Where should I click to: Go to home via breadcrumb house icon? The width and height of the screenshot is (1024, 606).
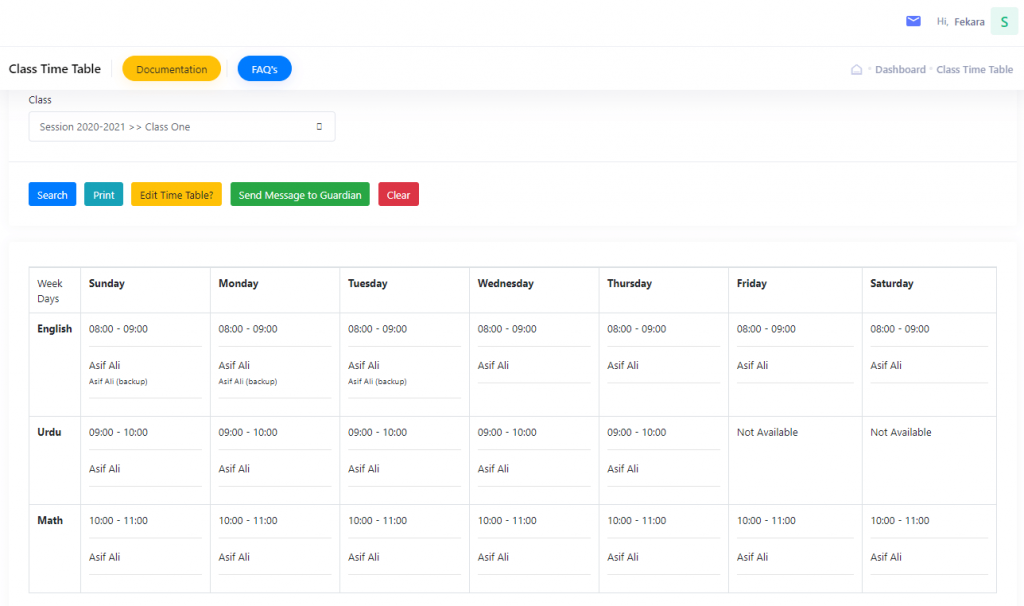pyautogui.click(x=856, y=70)
